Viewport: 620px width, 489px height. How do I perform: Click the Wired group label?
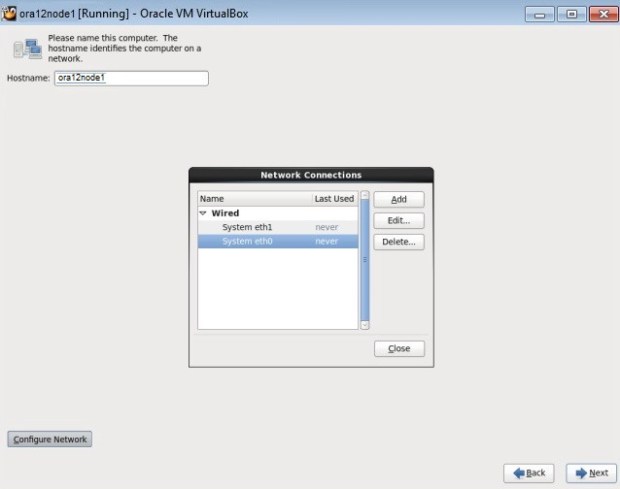[x=225, y=213]
